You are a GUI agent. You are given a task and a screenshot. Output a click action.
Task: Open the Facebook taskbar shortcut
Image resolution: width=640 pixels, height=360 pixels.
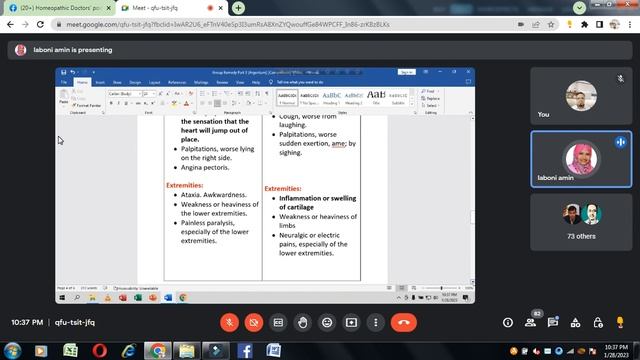click(x=245, y=351)
